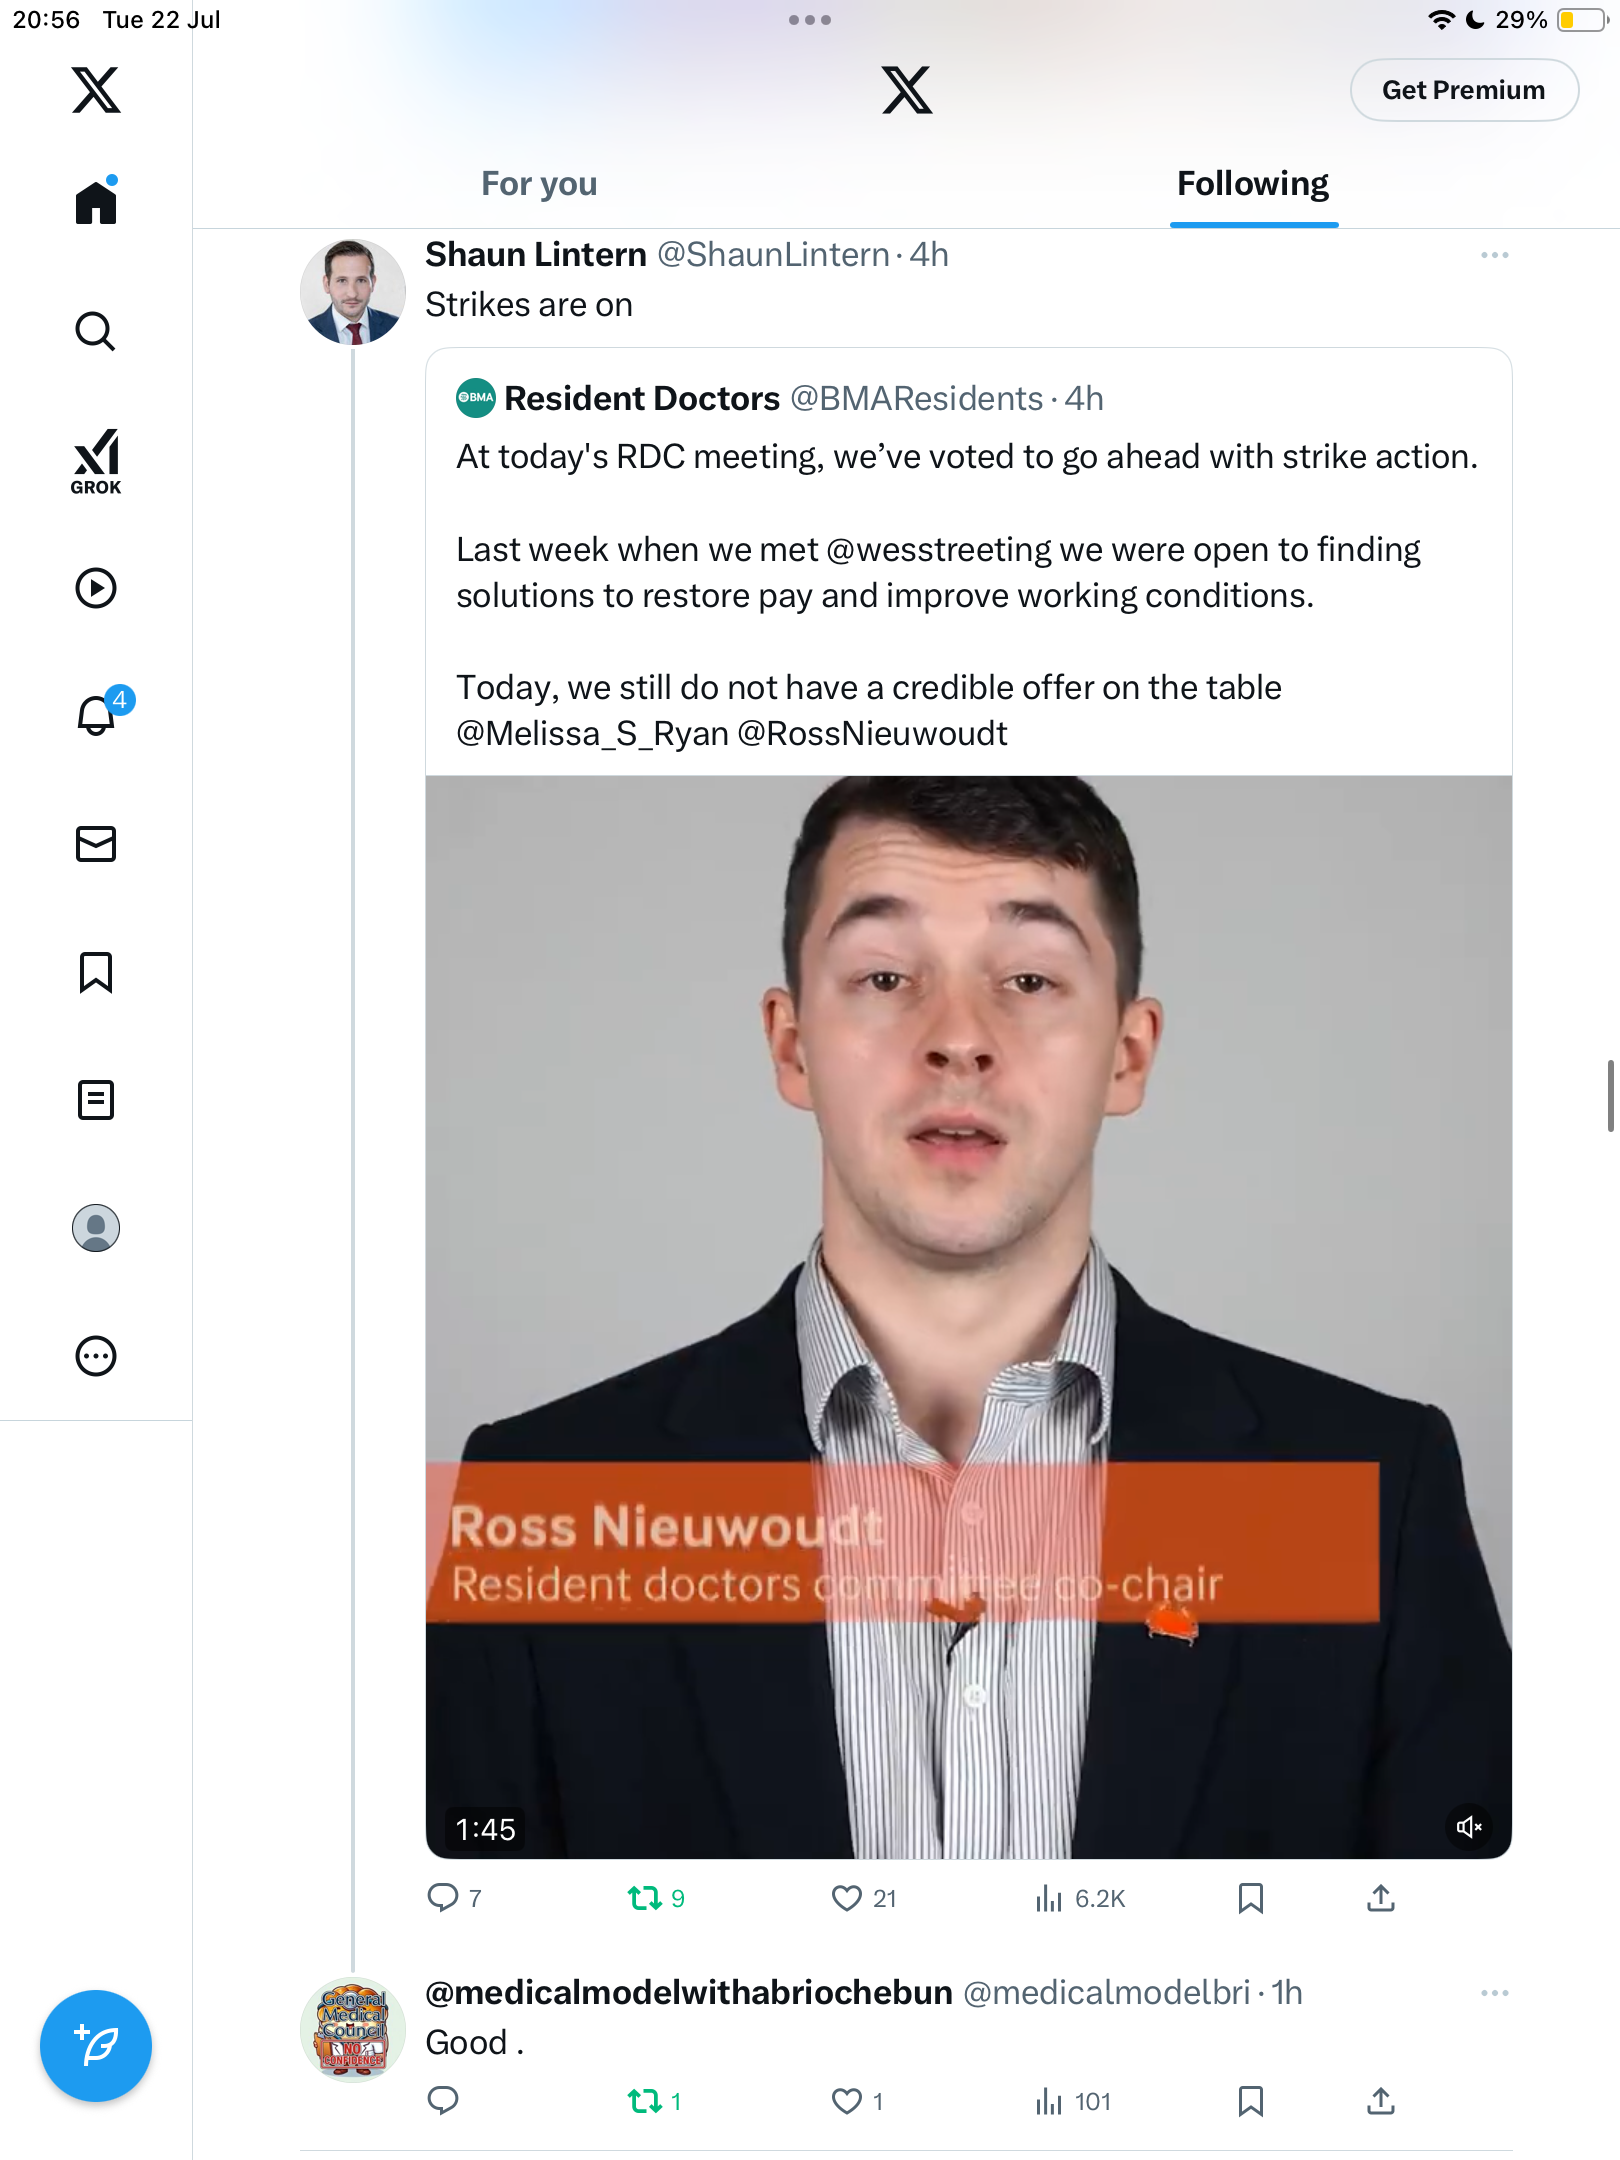Screen dimensions: 1620x2160
Task: Open more options on Shaun Lintern's post
Action: point(1495,255)
